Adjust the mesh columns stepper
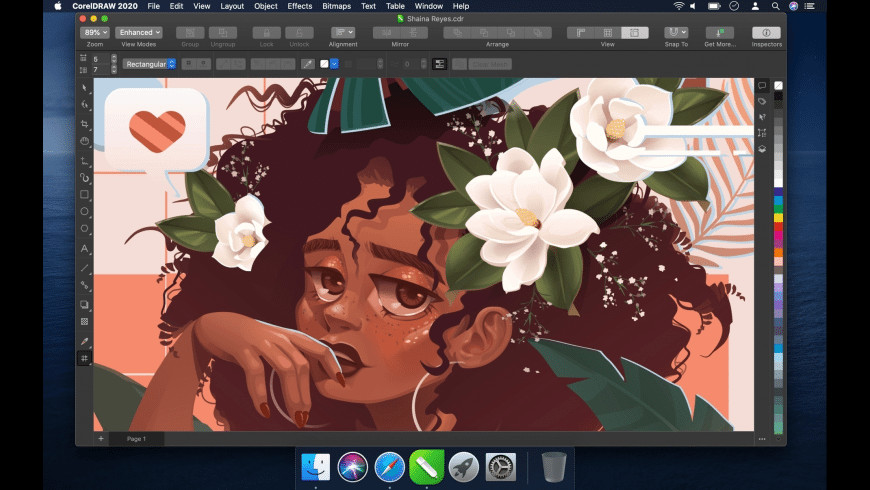 pos(114,59)
